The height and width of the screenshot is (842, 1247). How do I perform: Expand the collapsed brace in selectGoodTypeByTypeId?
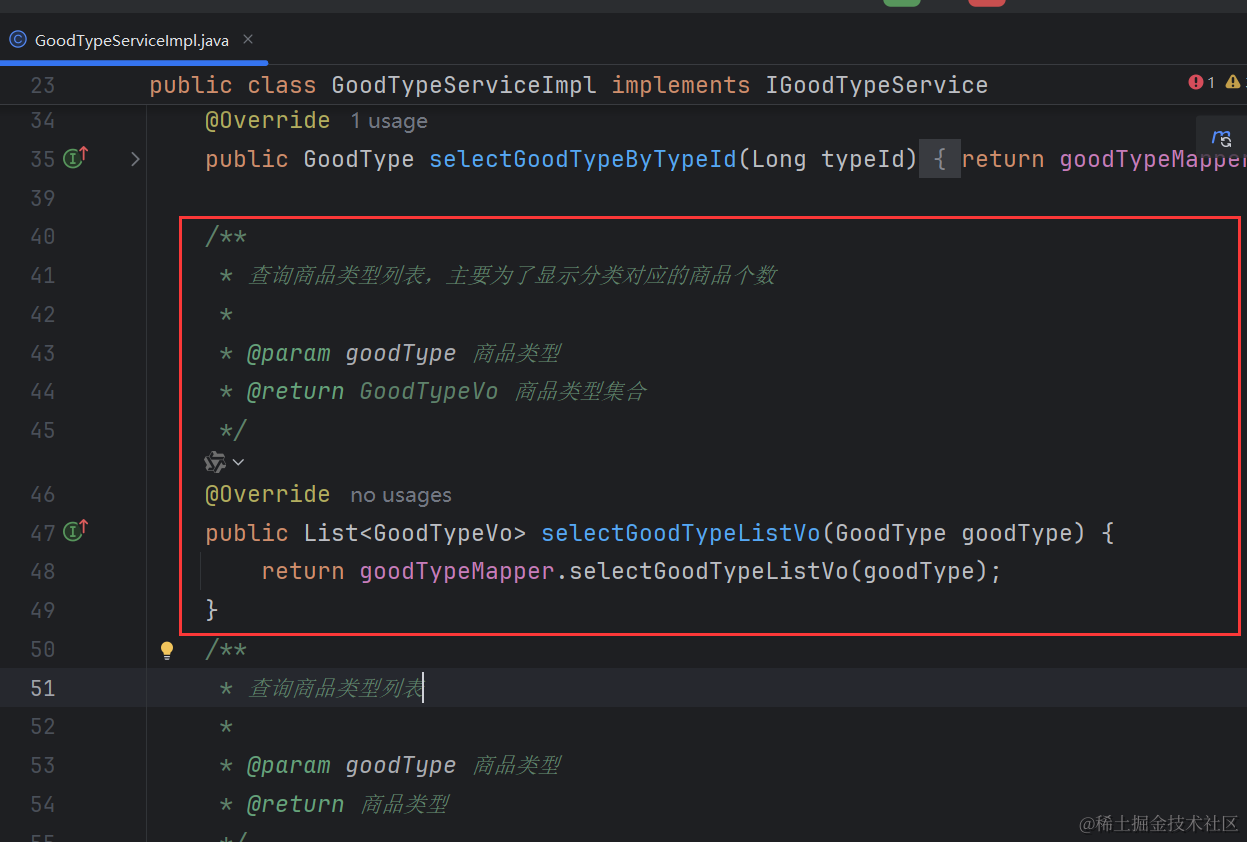[x=940, y=159]
